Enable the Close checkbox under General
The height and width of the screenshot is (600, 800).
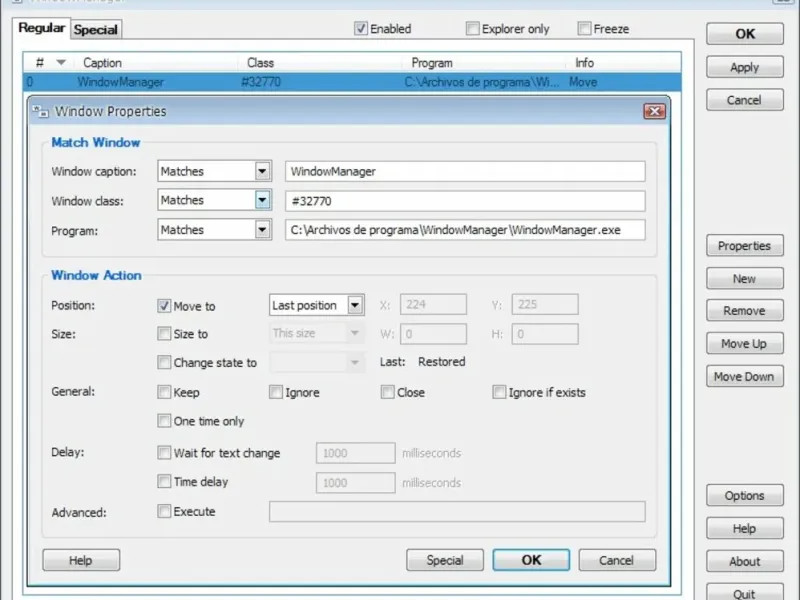pos(387,392)
